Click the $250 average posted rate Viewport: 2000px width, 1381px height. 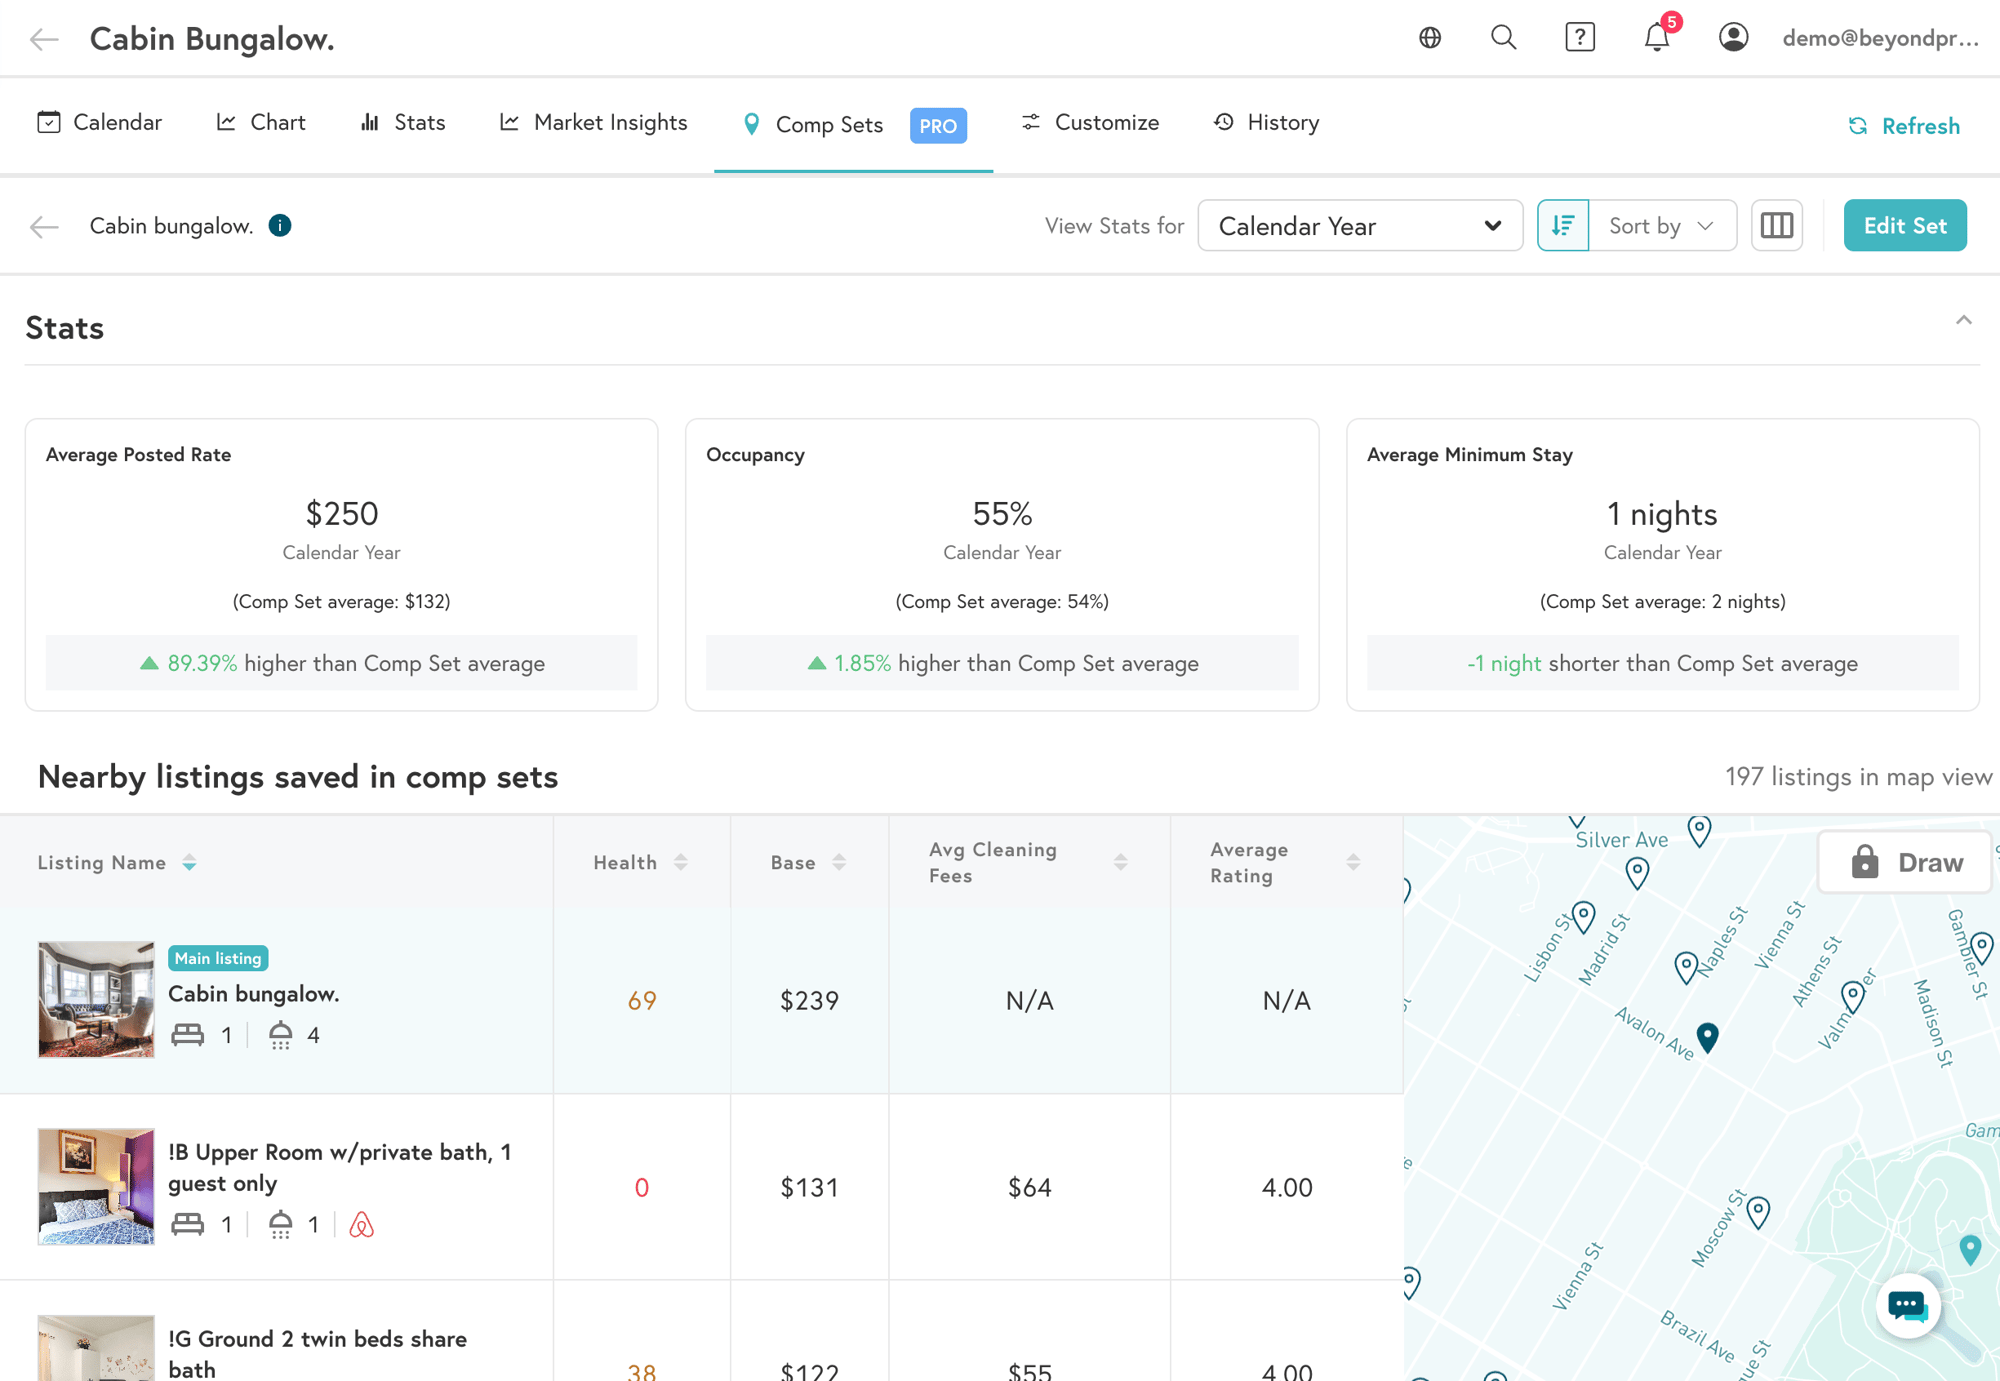pos(342,514)
